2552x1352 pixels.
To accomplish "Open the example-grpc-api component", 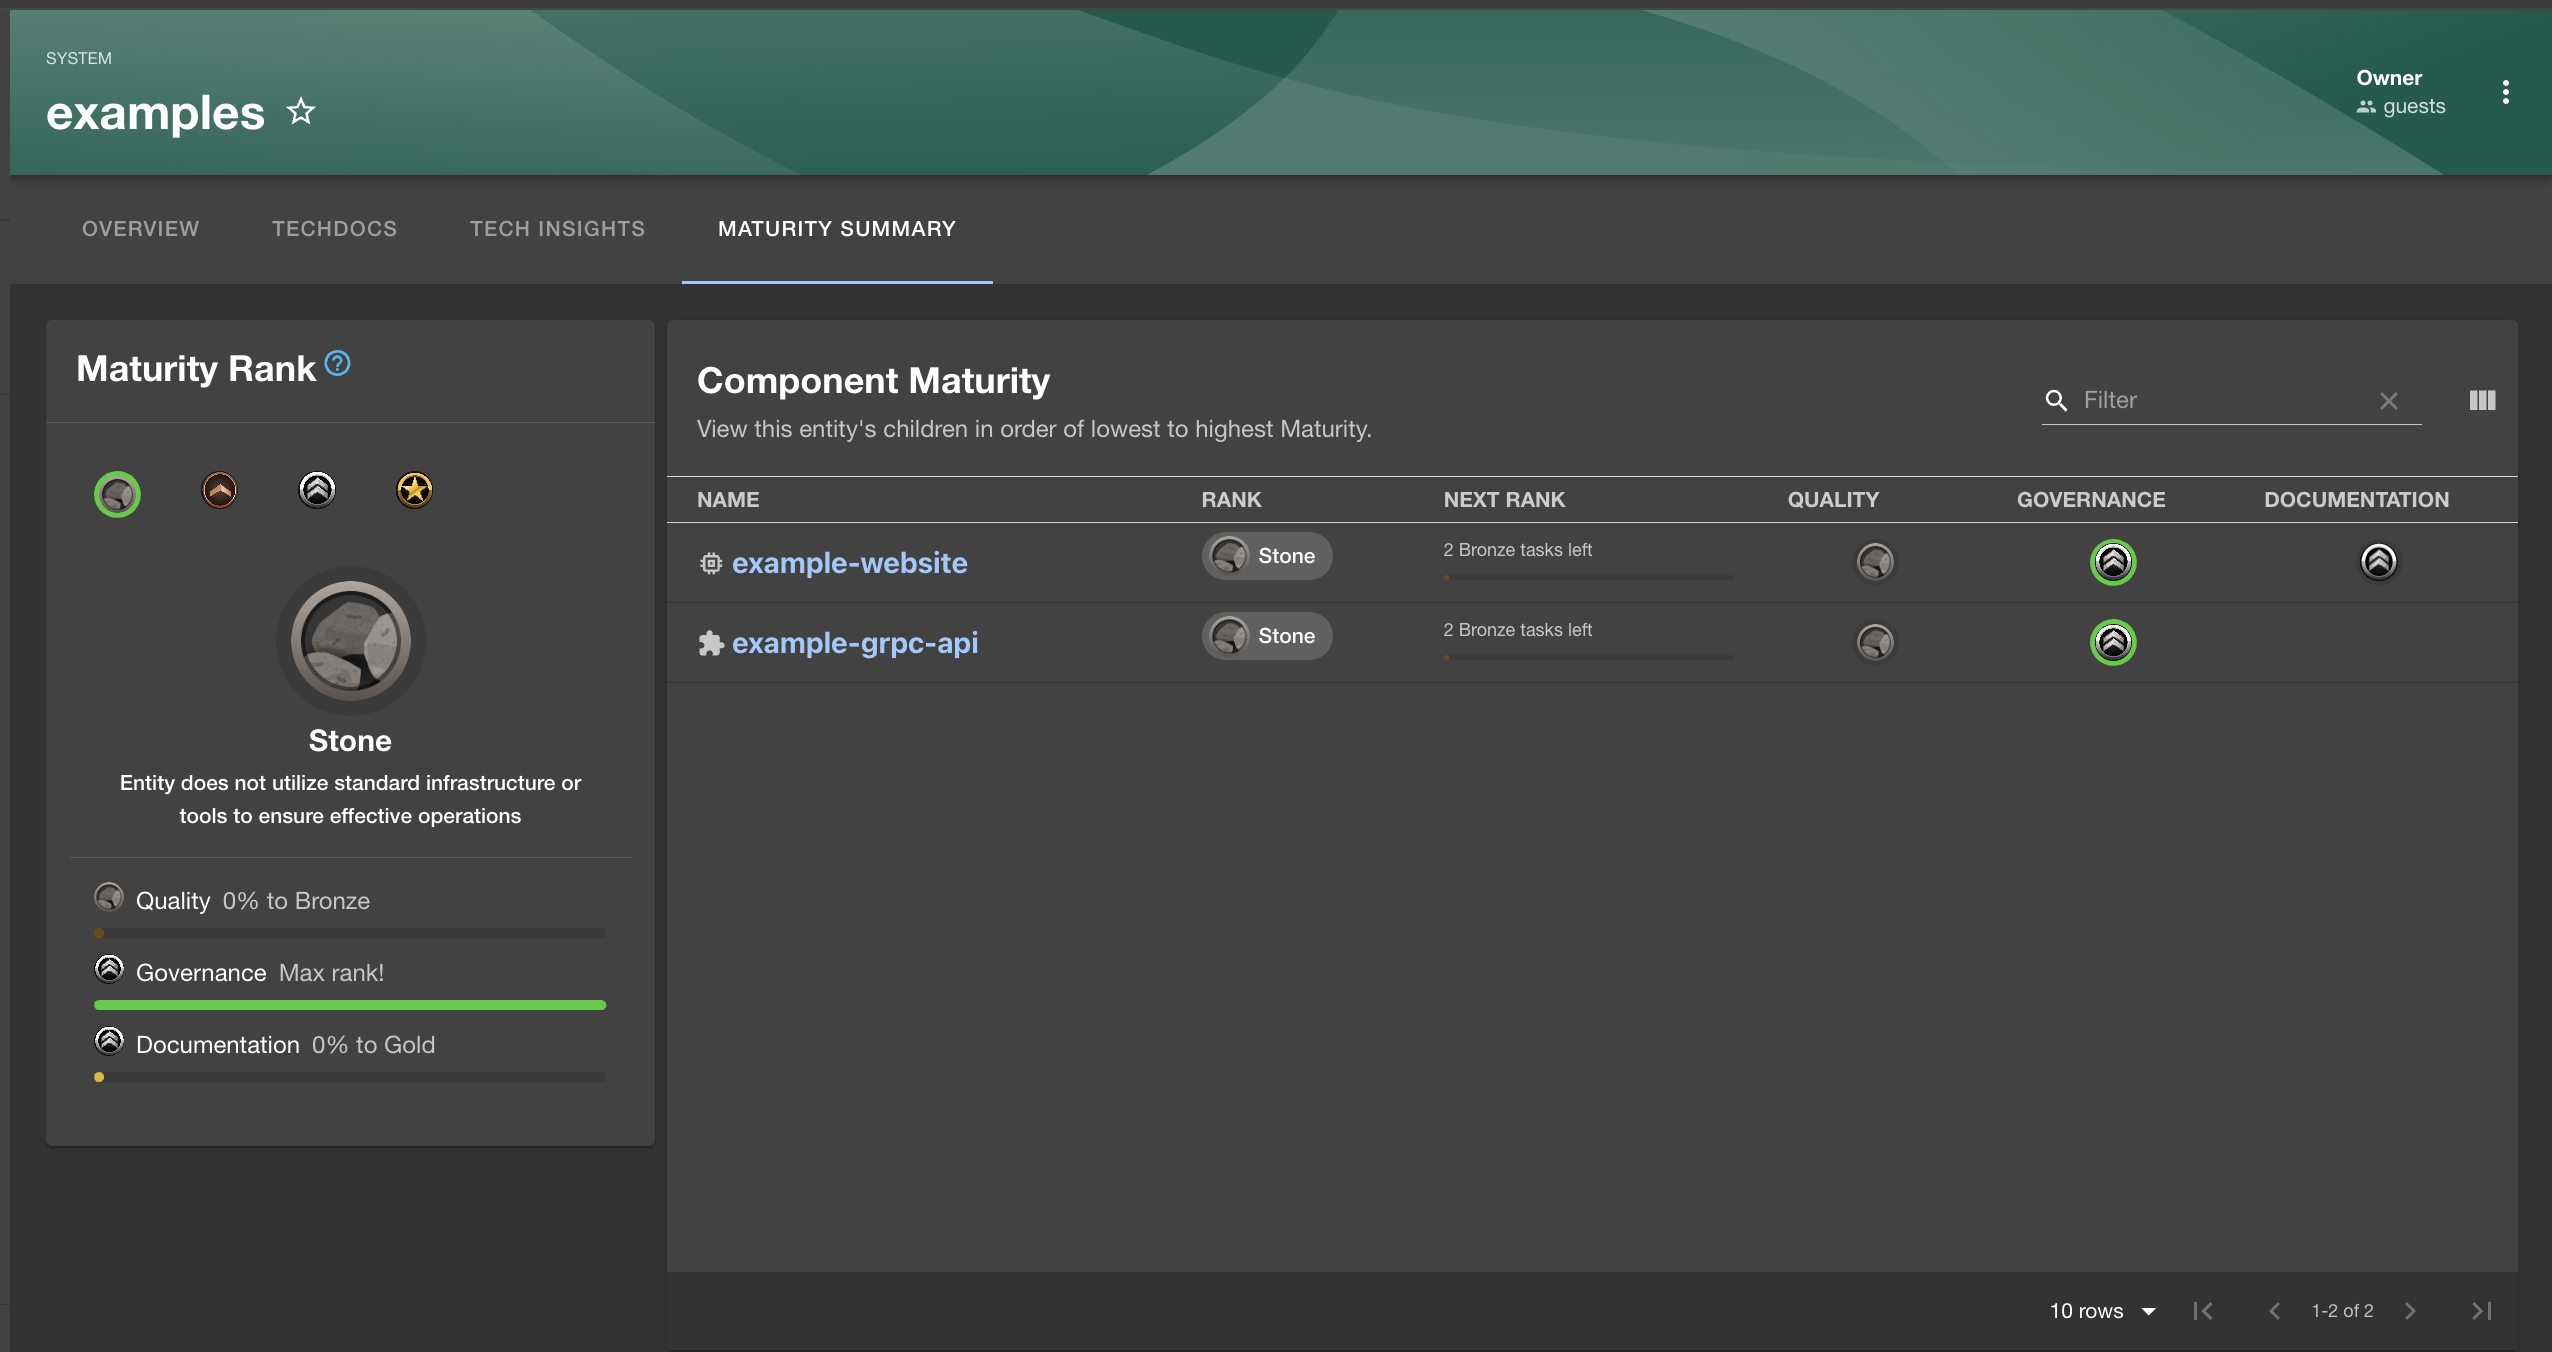I will pyautogui.click(x=854, y=643).
